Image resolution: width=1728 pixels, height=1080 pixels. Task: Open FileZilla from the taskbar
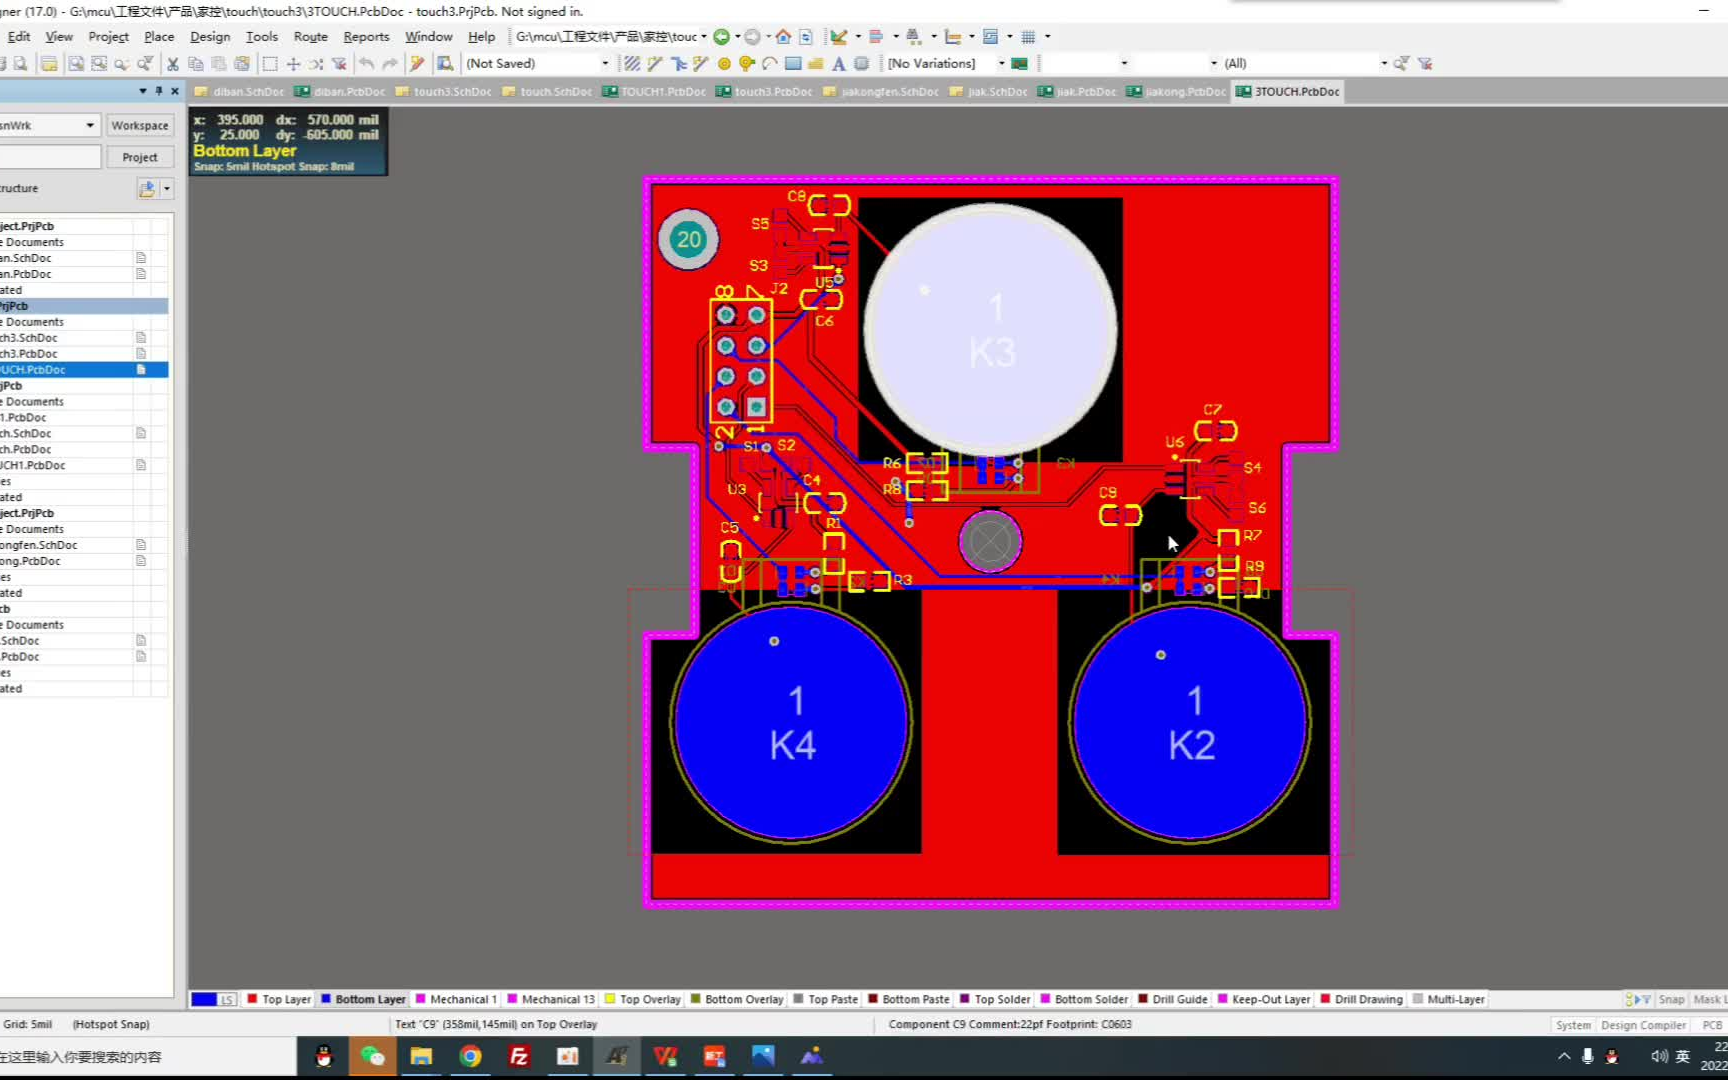point(519,1056)
